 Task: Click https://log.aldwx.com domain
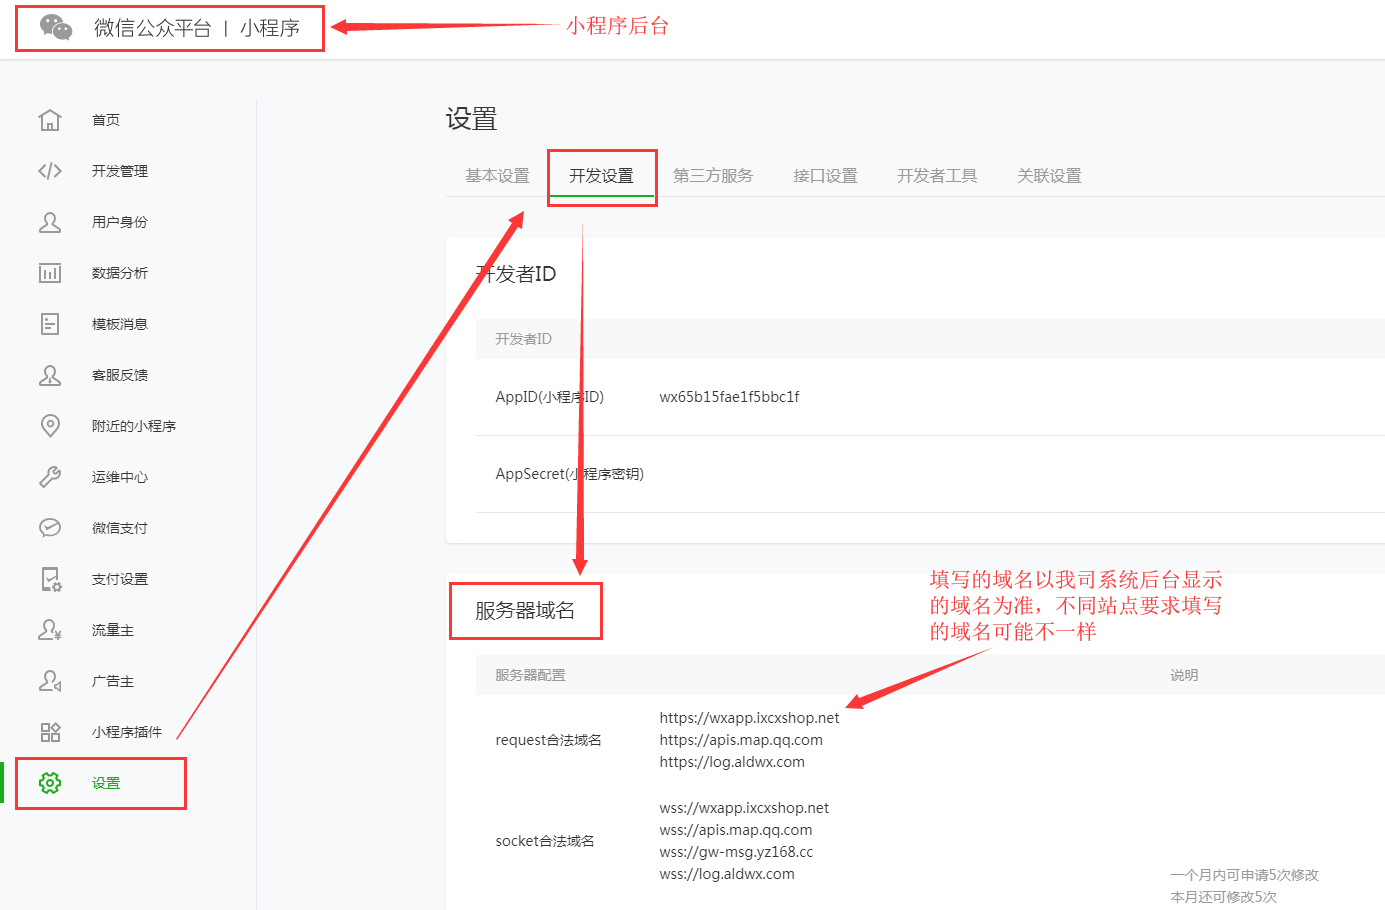point(732,762)
